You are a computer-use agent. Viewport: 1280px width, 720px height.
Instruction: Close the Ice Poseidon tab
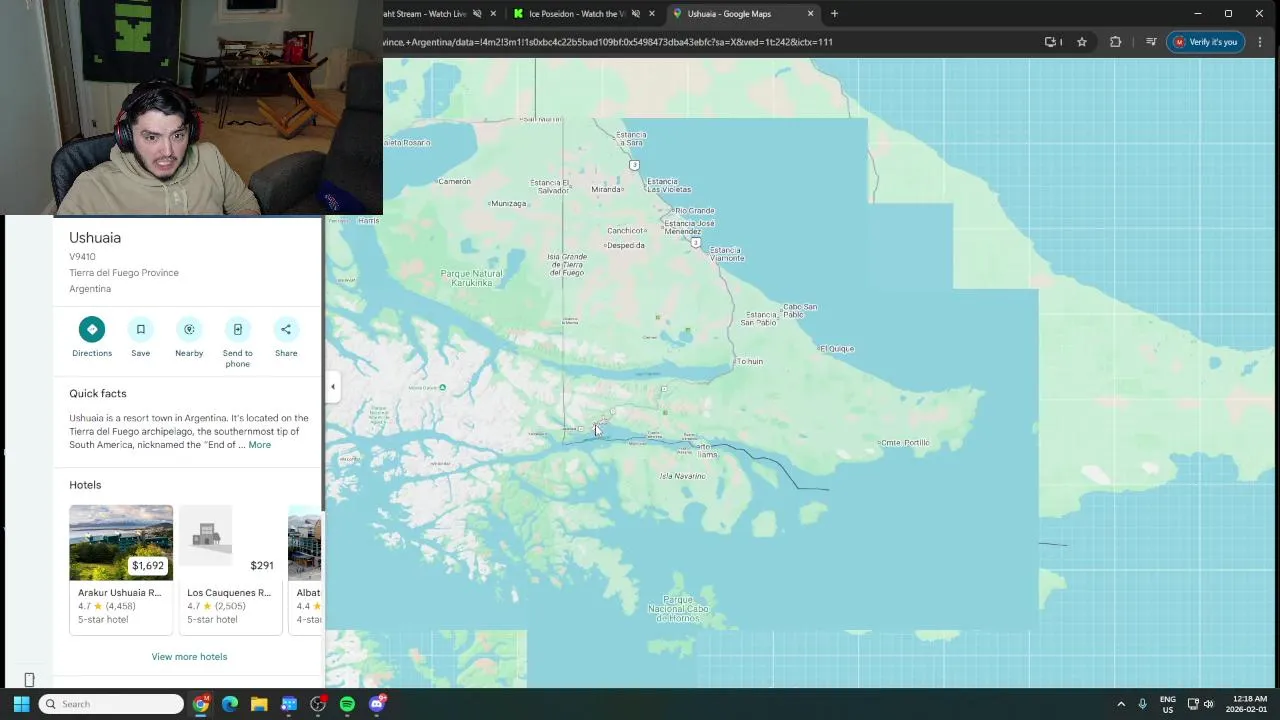point(652,14)
